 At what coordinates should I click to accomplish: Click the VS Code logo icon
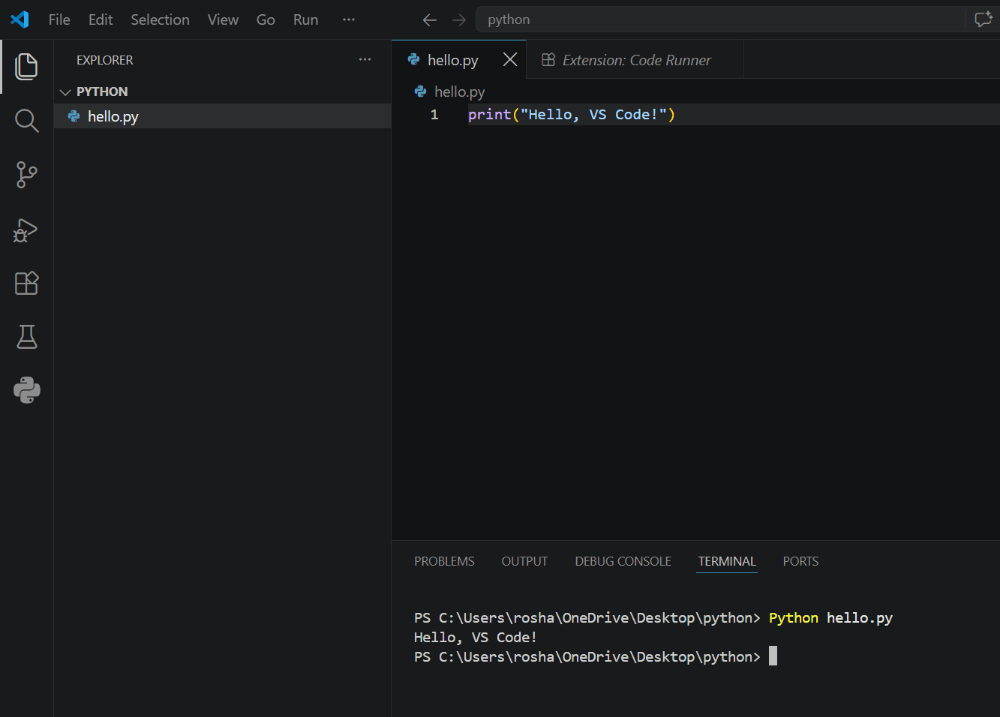(20, 20)
